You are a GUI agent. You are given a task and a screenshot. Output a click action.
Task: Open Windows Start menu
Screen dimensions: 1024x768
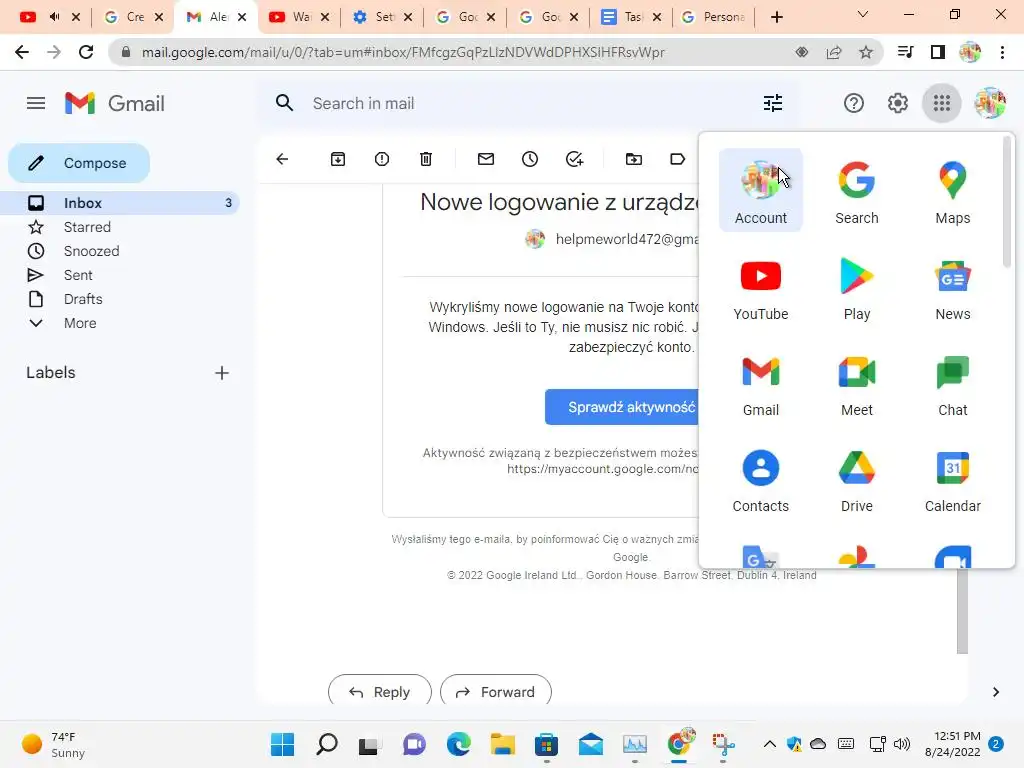click(x=282, y=744)
